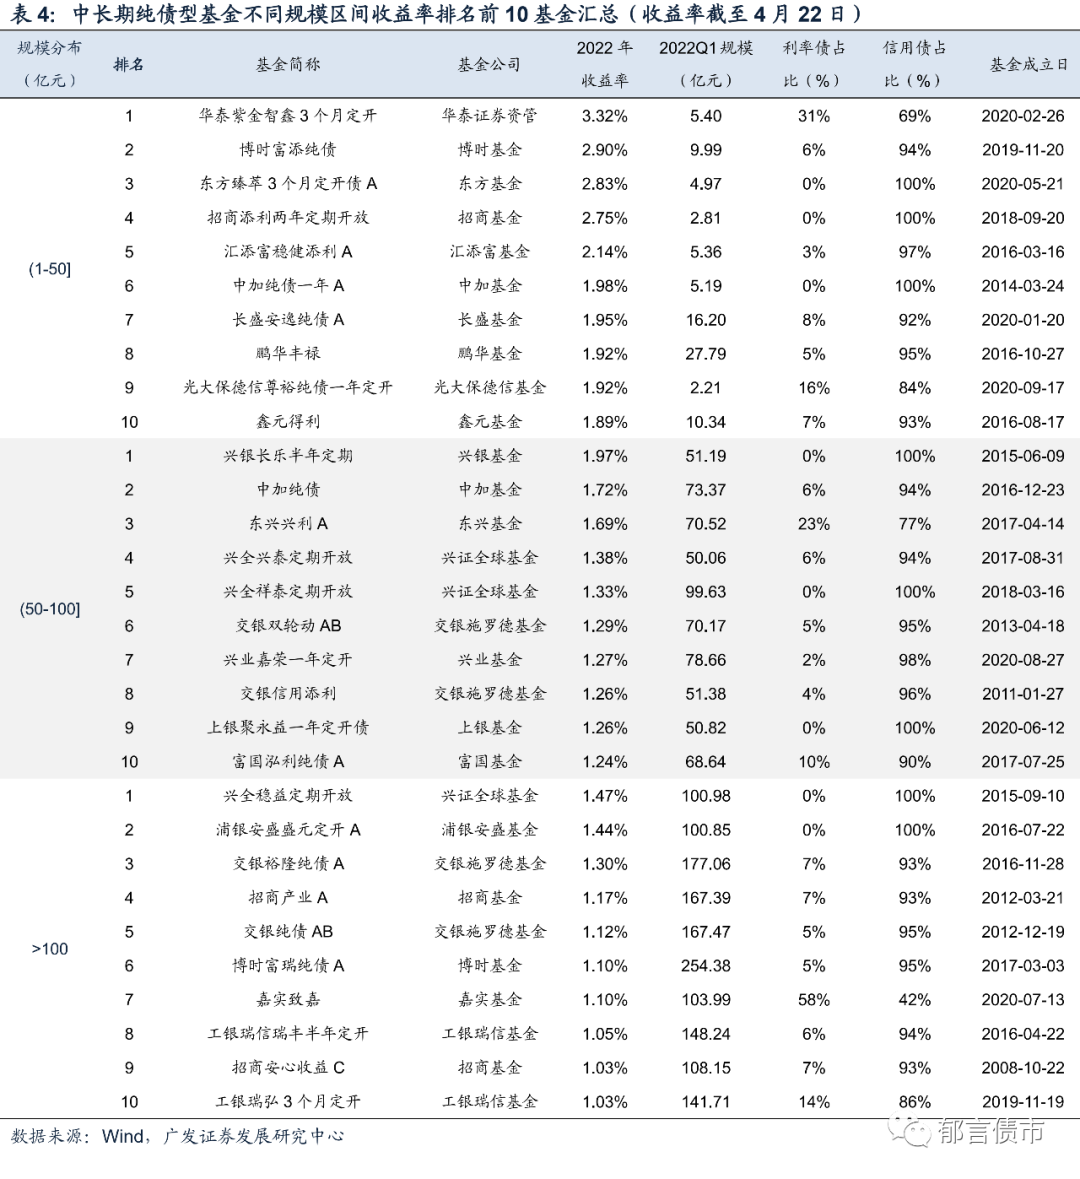Image resolution: width=1080 pixels, height=1179 pixels.
Task: Select fund name '东兴兴利A'
Action: [x=288, y=523]
